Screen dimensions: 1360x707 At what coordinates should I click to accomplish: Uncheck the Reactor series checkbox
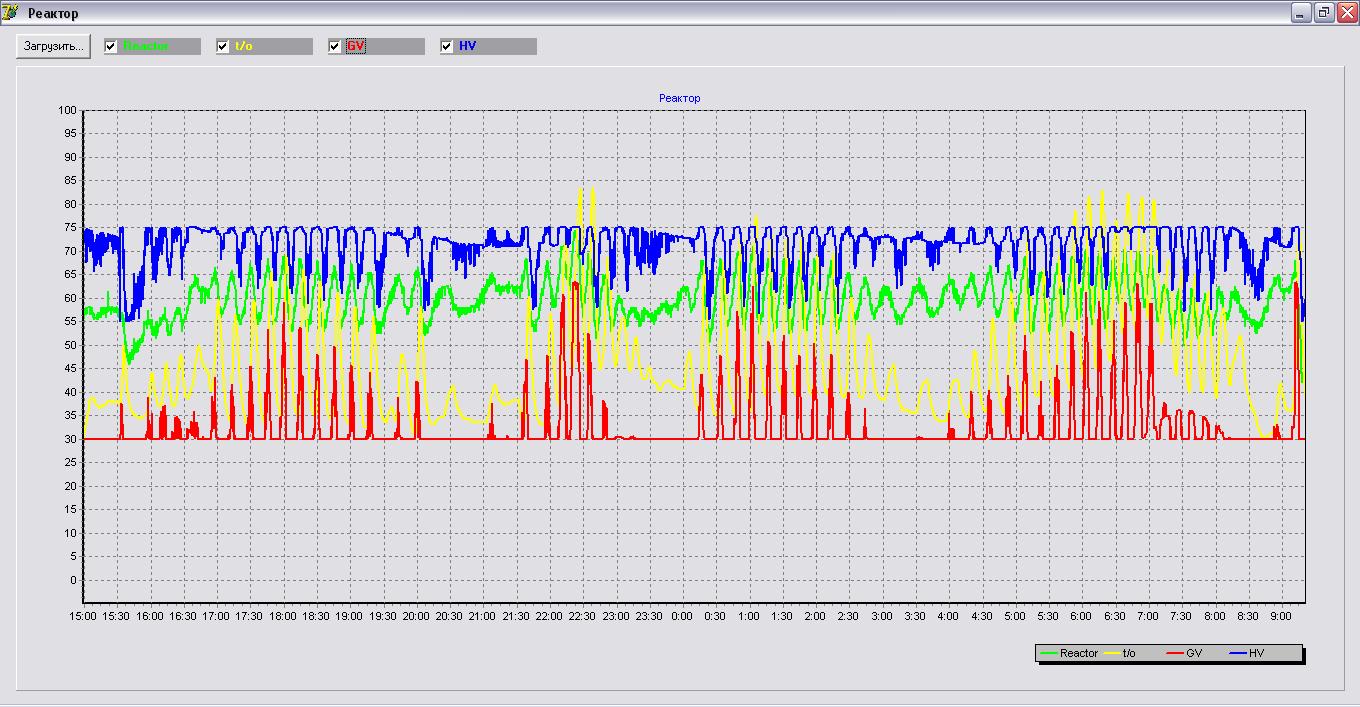pos(111,47)
